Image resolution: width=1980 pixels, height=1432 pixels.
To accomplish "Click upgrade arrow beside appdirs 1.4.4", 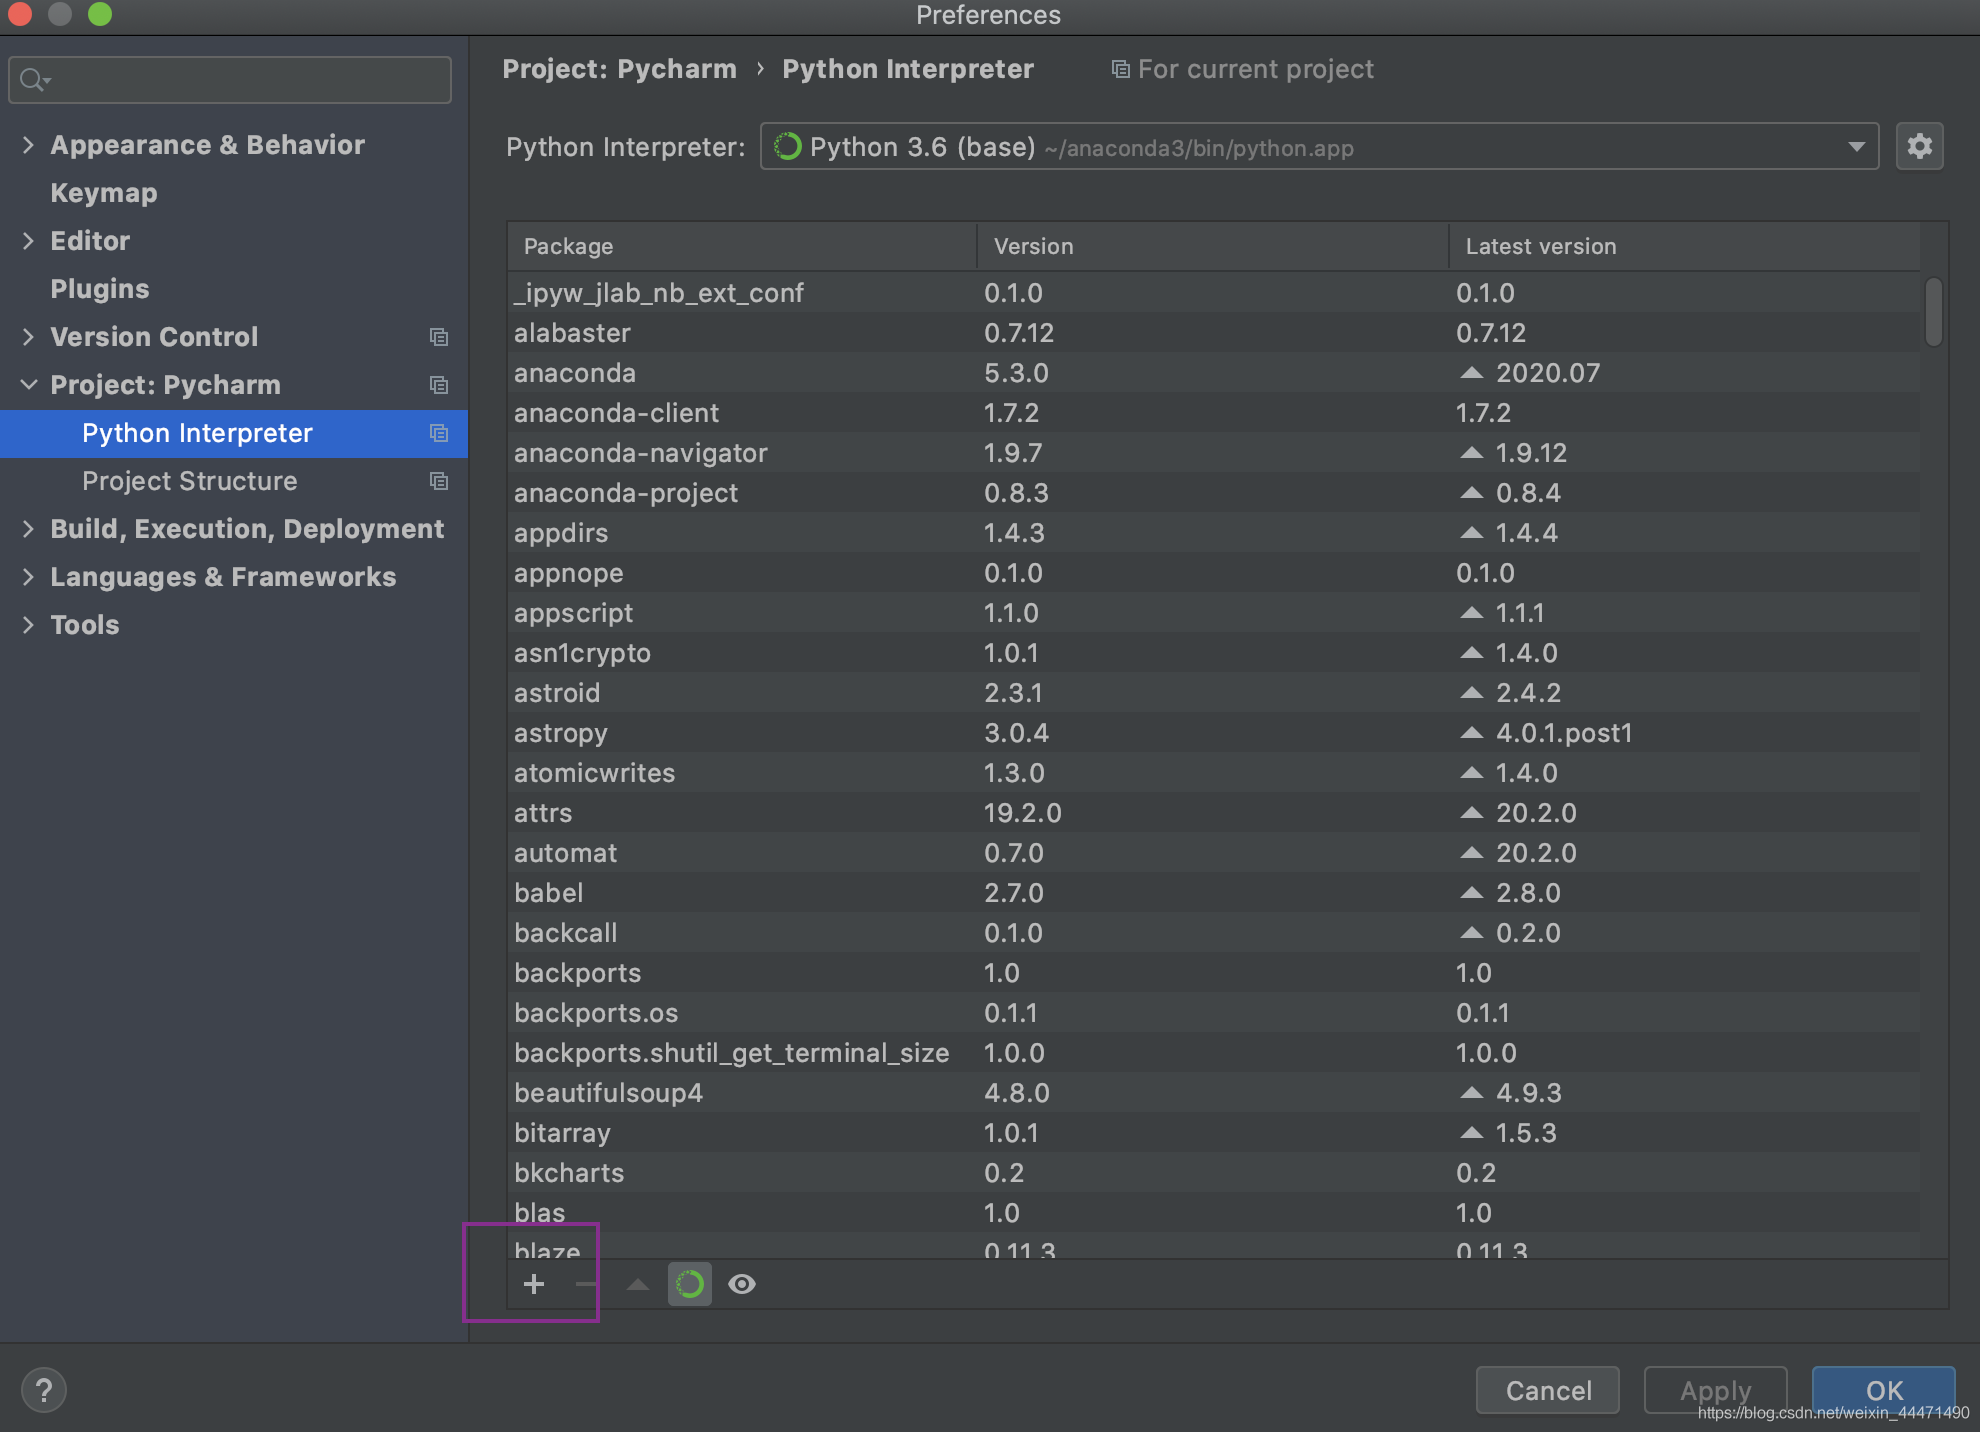I will tap(1471, 533).
